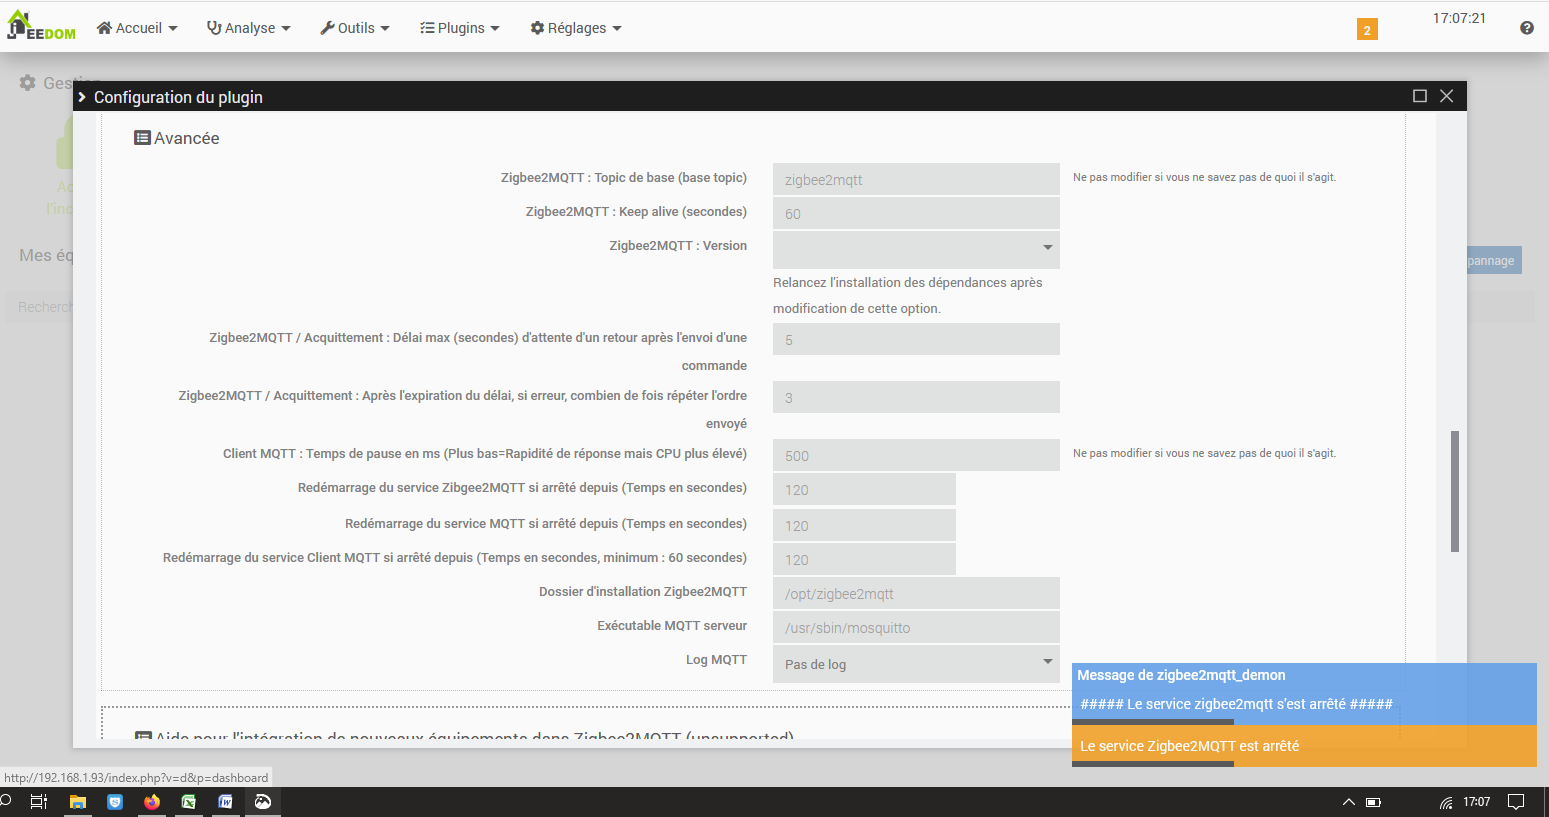Show hidden system tray icons

pos(1348,802)
